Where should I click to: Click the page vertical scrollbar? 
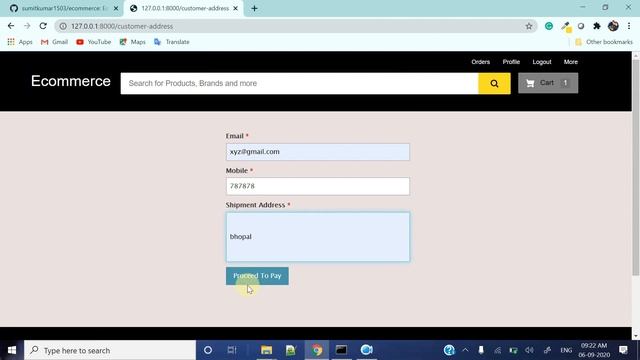coord(636,167)
